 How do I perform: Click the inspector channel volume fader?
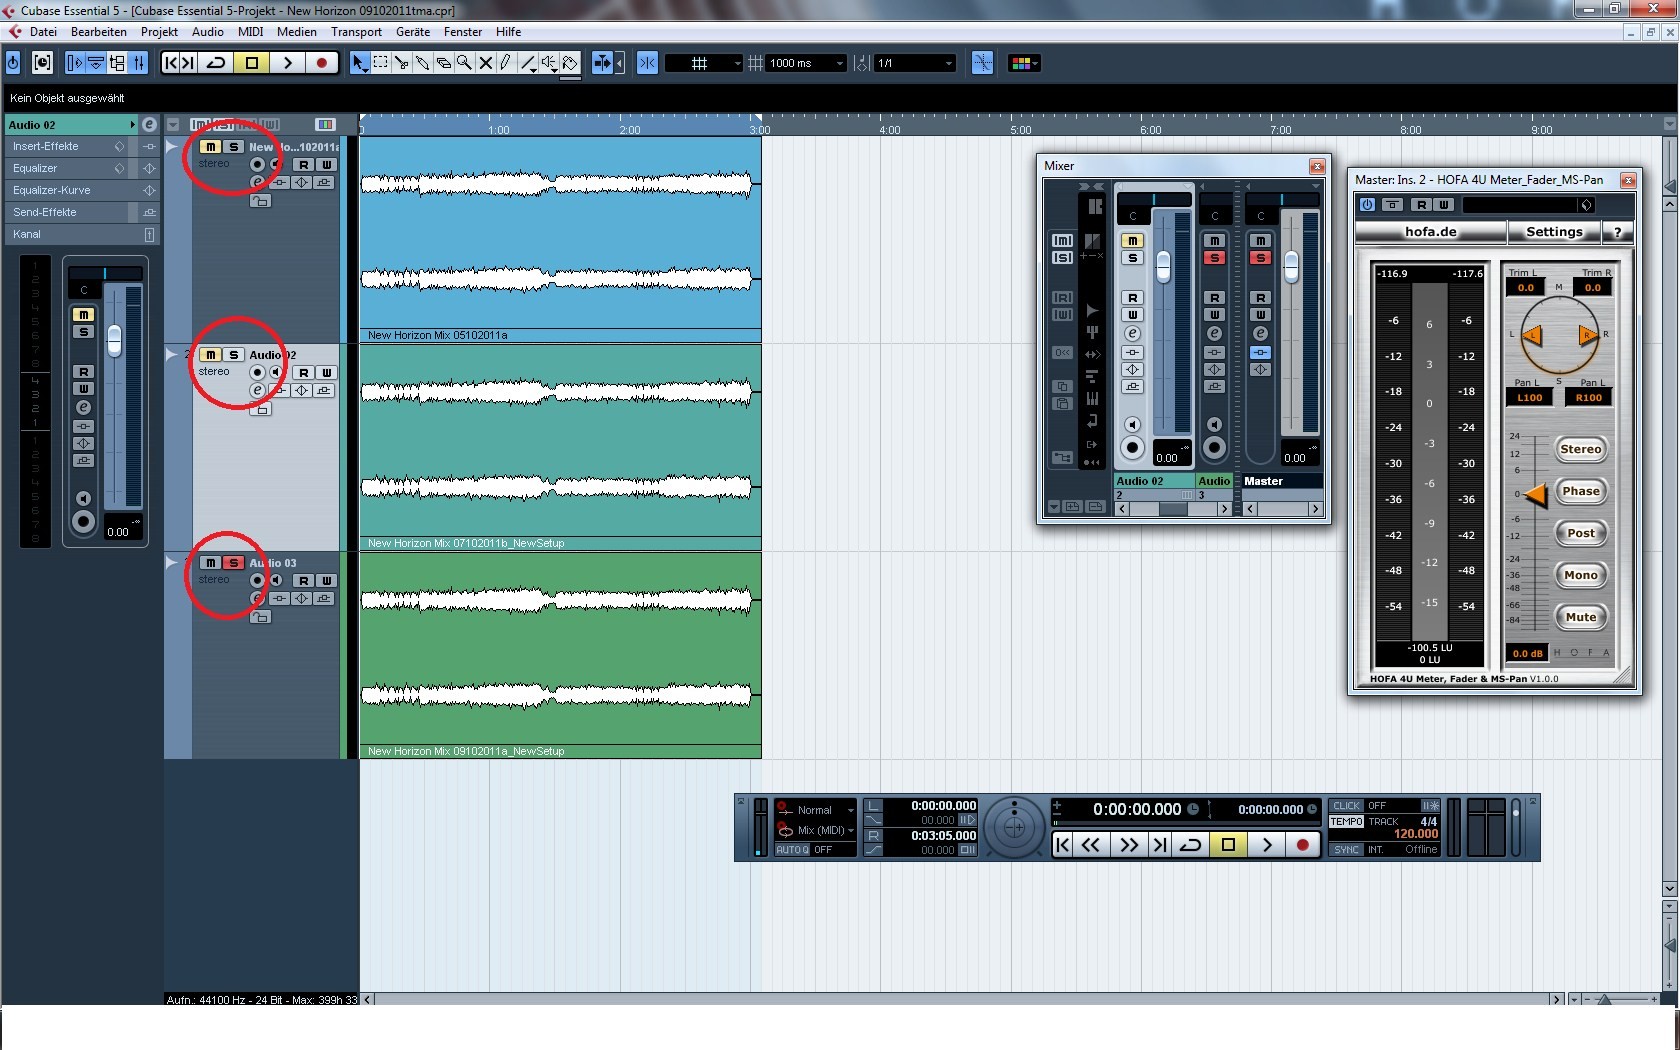point(115,341)
